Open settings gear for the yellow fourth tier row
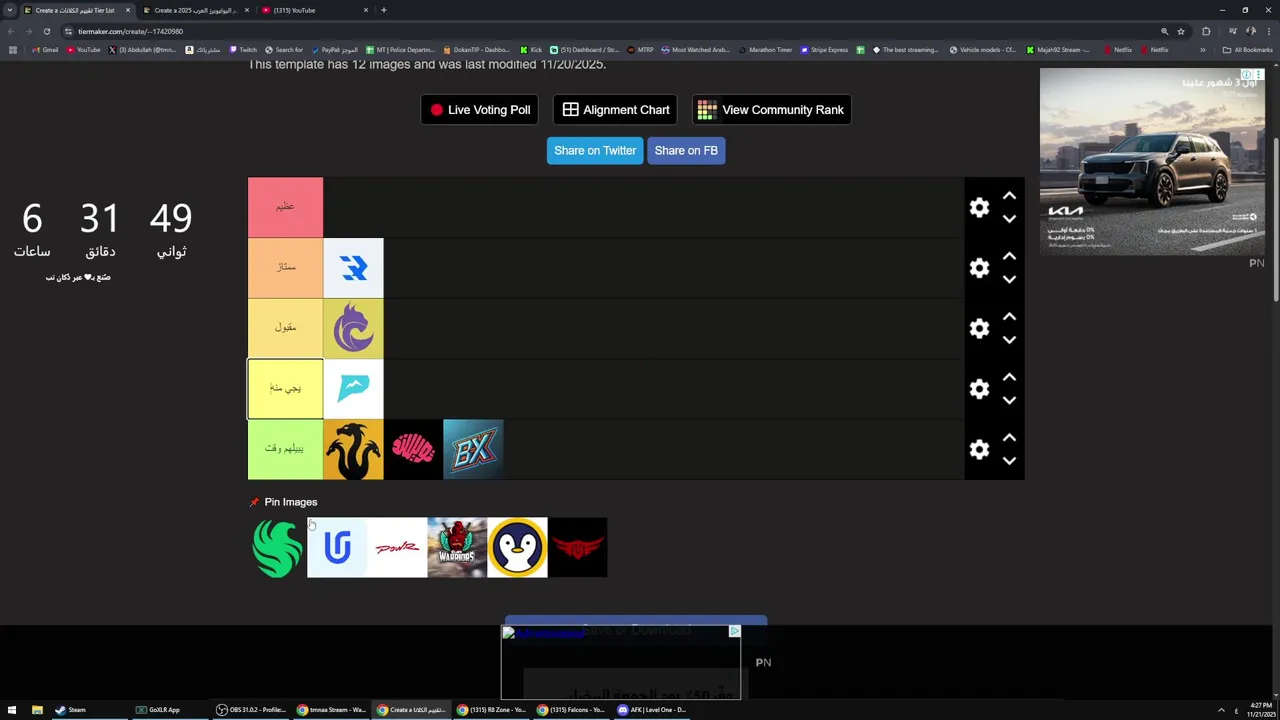The width and height of the screenshot is (1280, 720). (x=979, y=389)
